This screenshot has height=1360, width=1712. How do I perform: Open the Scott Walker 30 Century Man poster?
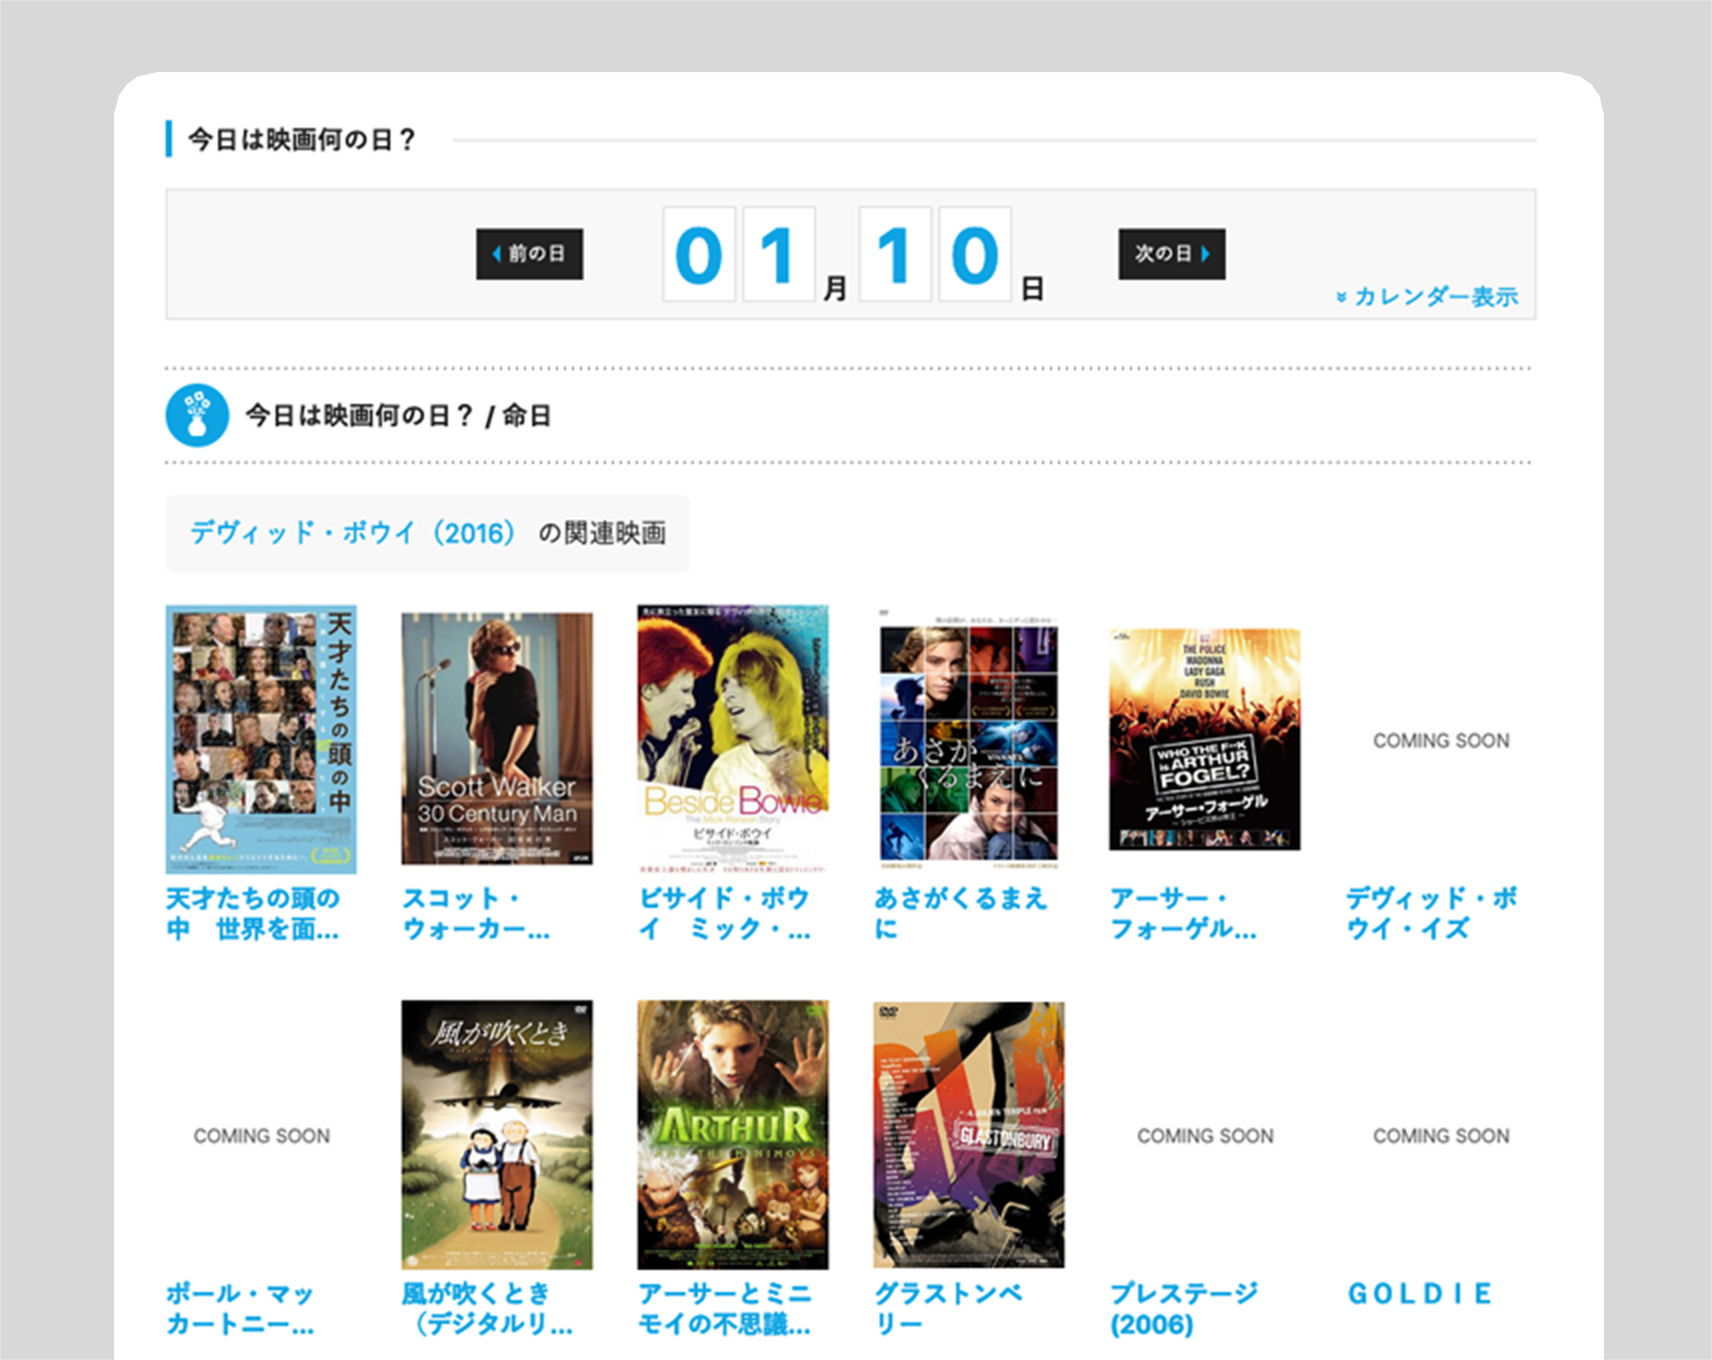tap(497, 739)
